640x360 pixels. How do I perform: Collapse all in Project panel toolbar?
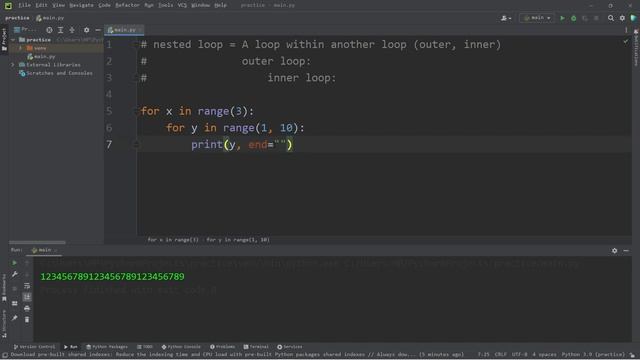pyautogui.click(x=72, y=30)
